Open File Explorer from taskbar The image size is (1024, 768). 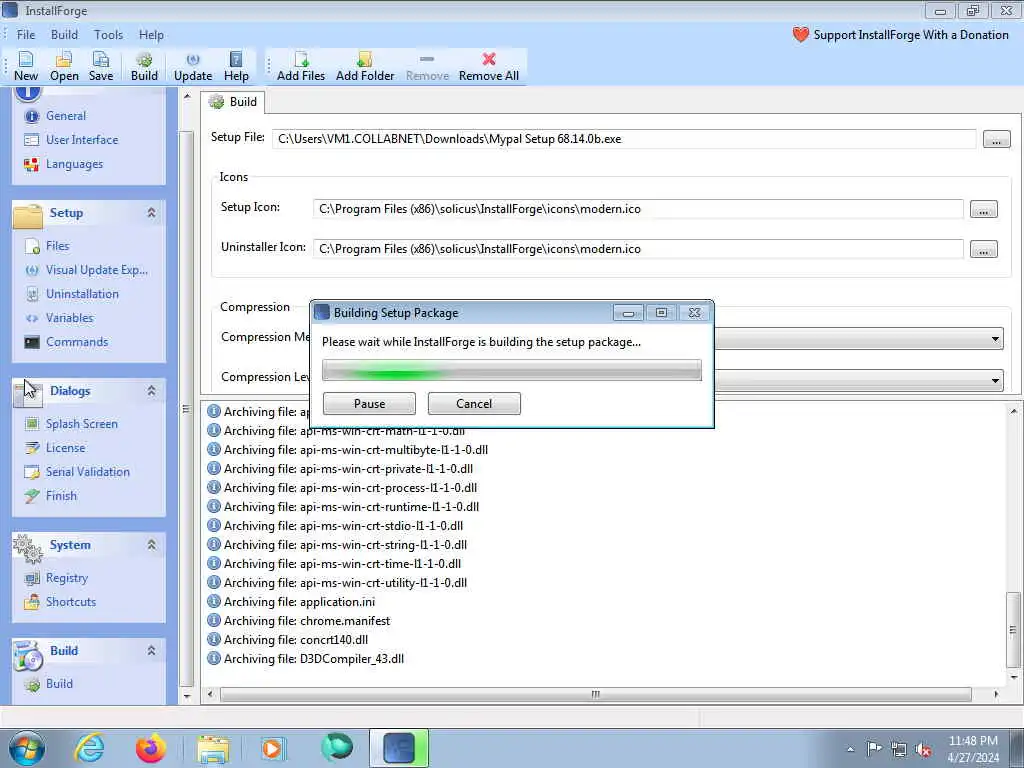(213, 748)
